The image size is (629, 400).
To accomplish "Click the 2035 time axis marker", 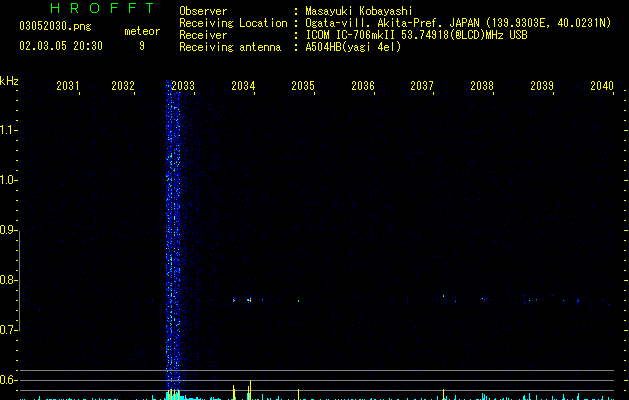I will point(303,86).
